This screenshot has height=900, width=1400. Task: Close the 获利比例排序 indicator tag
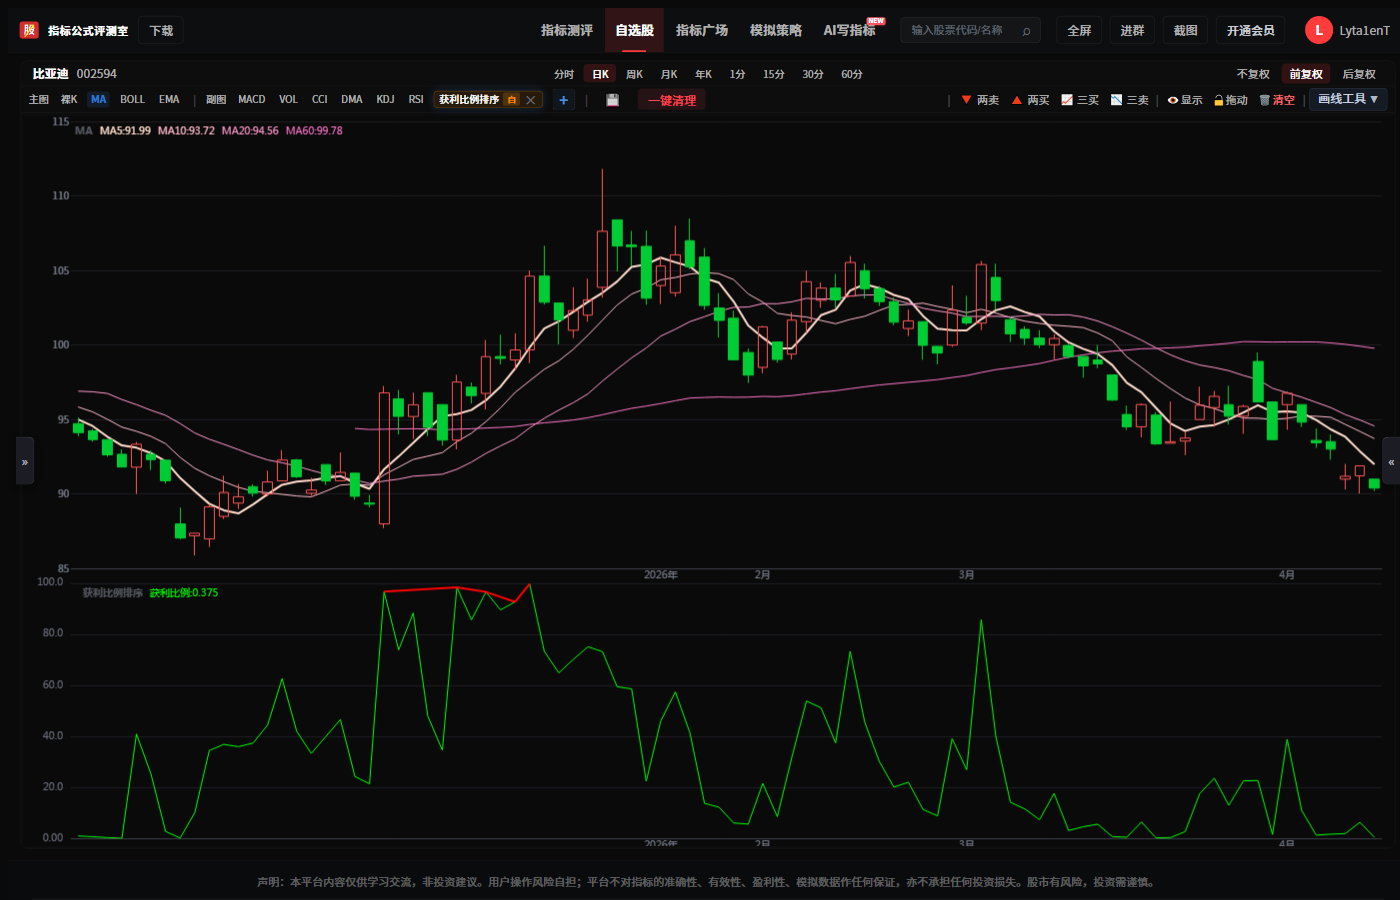point(531,100)
